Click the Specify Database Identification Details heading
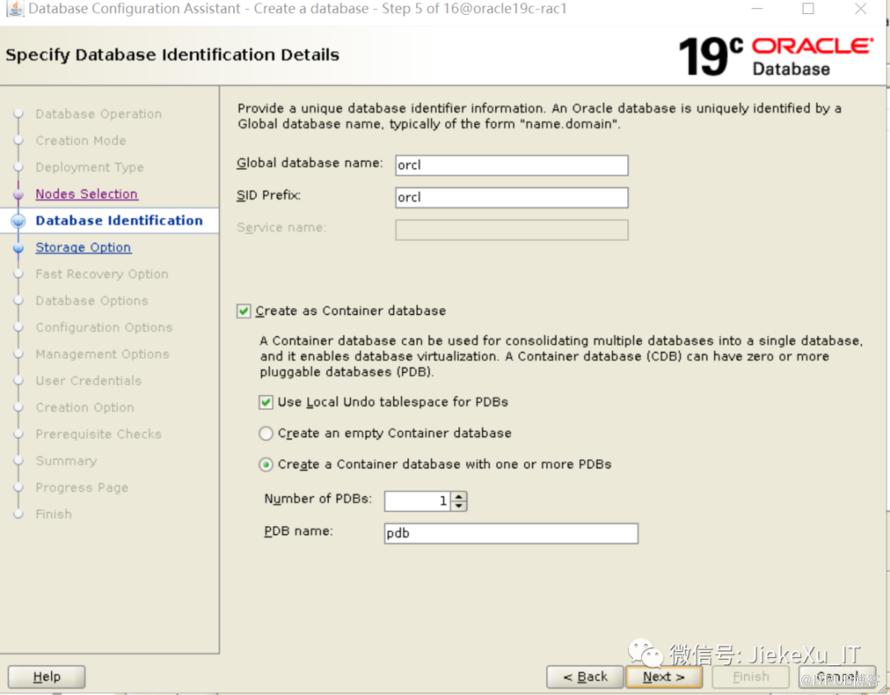 pos(173,55)
